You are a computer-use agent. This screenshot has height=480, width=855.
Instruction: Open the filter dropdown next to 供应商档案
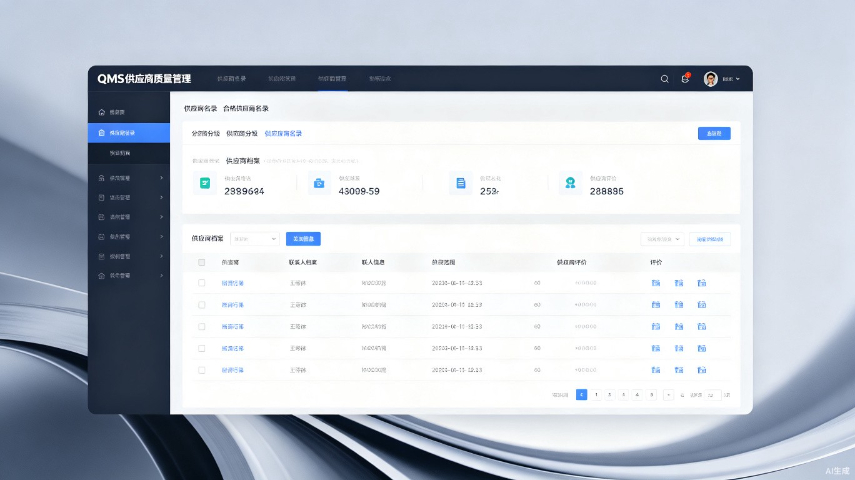tap(255, 239)
